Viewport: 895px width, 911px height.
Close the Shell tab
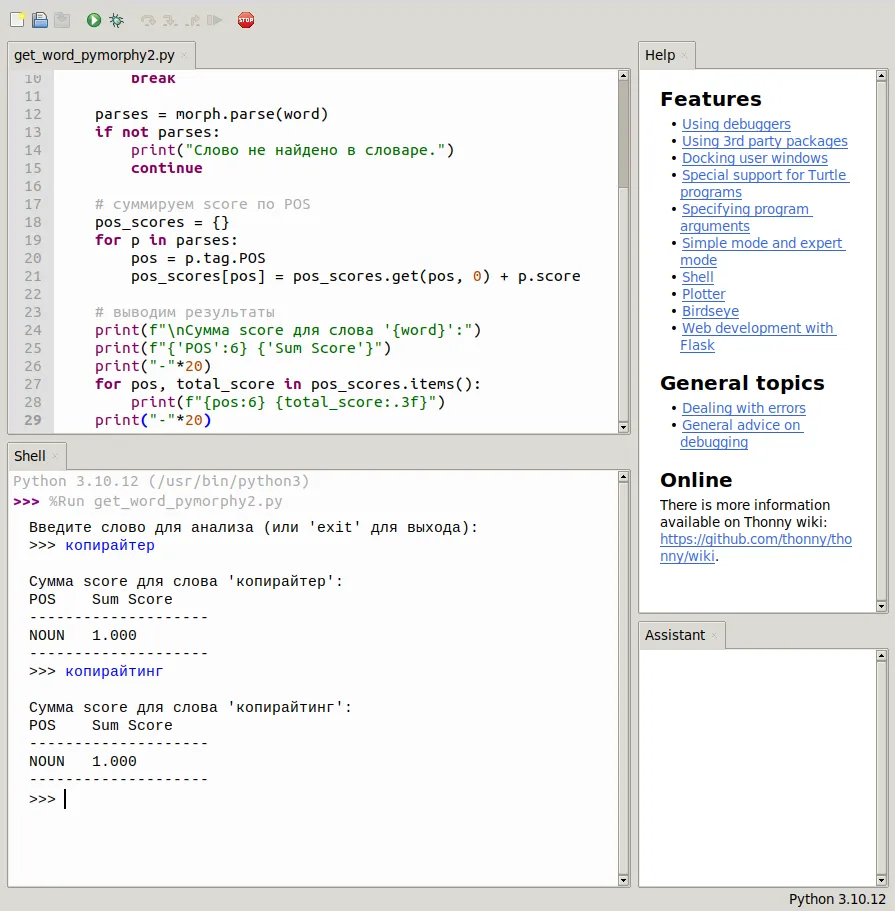pos(55,456)
